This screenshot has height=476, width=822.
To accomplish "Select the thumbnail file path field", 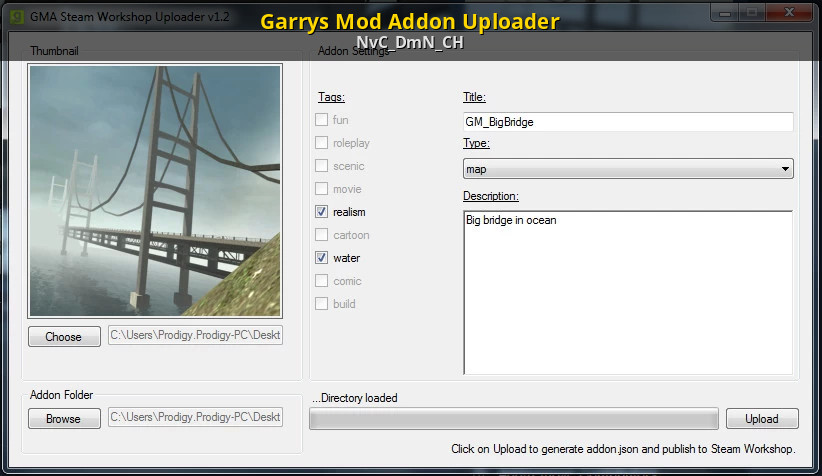I will pos(195,336).
